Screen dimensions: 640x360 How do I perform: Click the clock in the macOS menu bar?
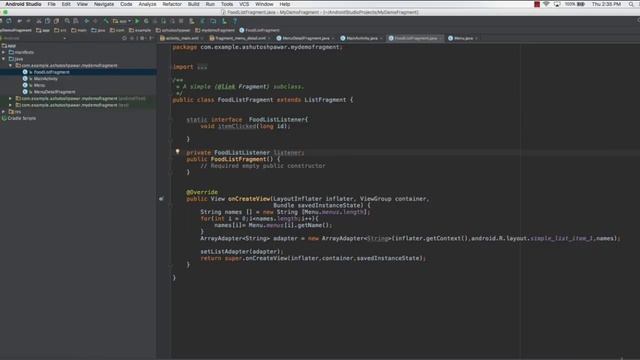(606, 4)
